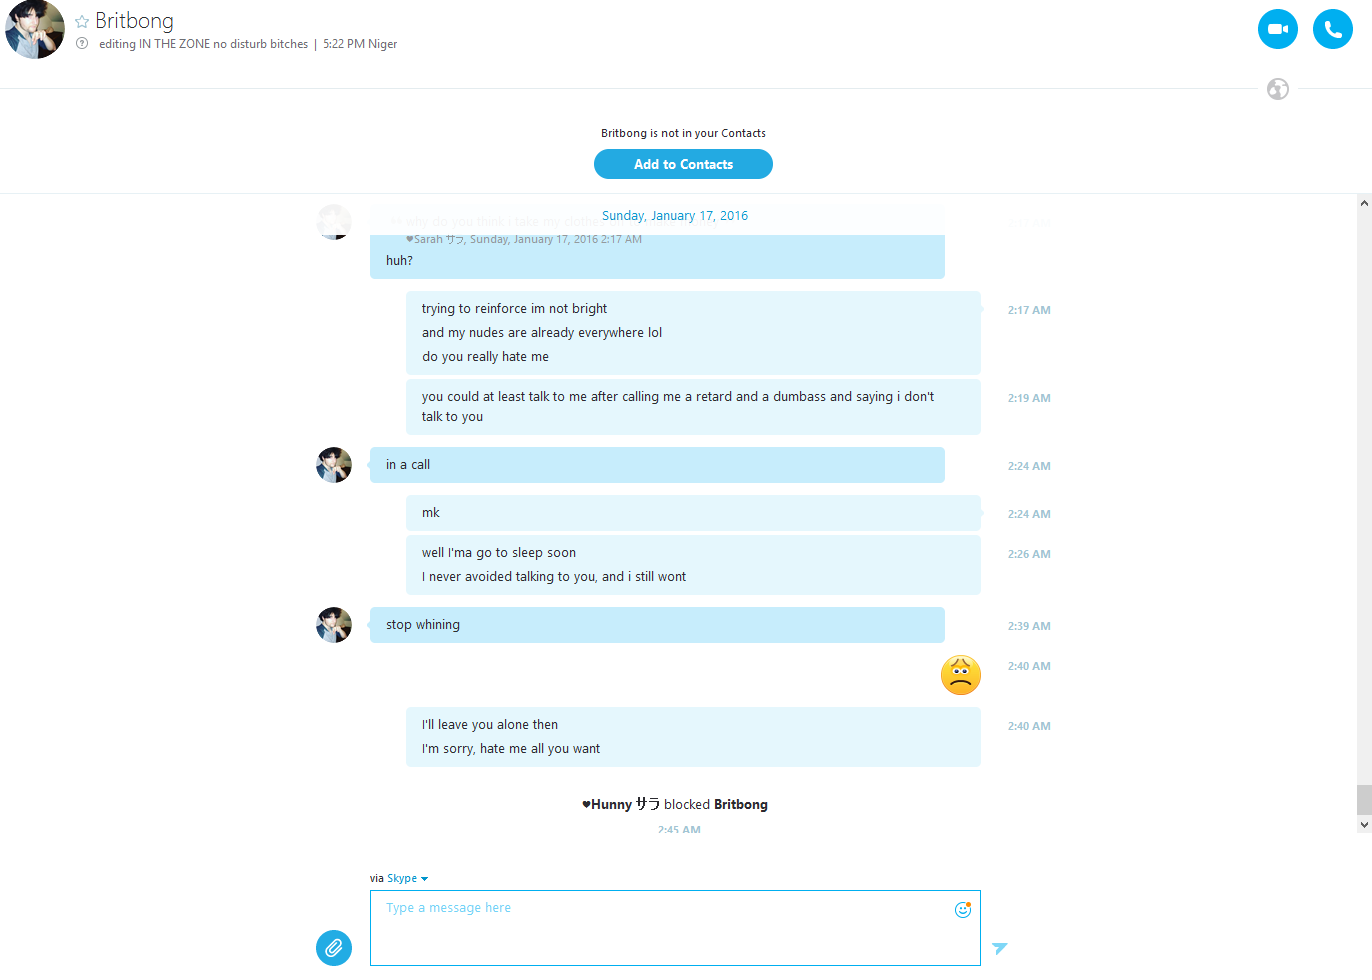Click the "stop whining" message bubble
1372x980 pixels.
[656, 625]
